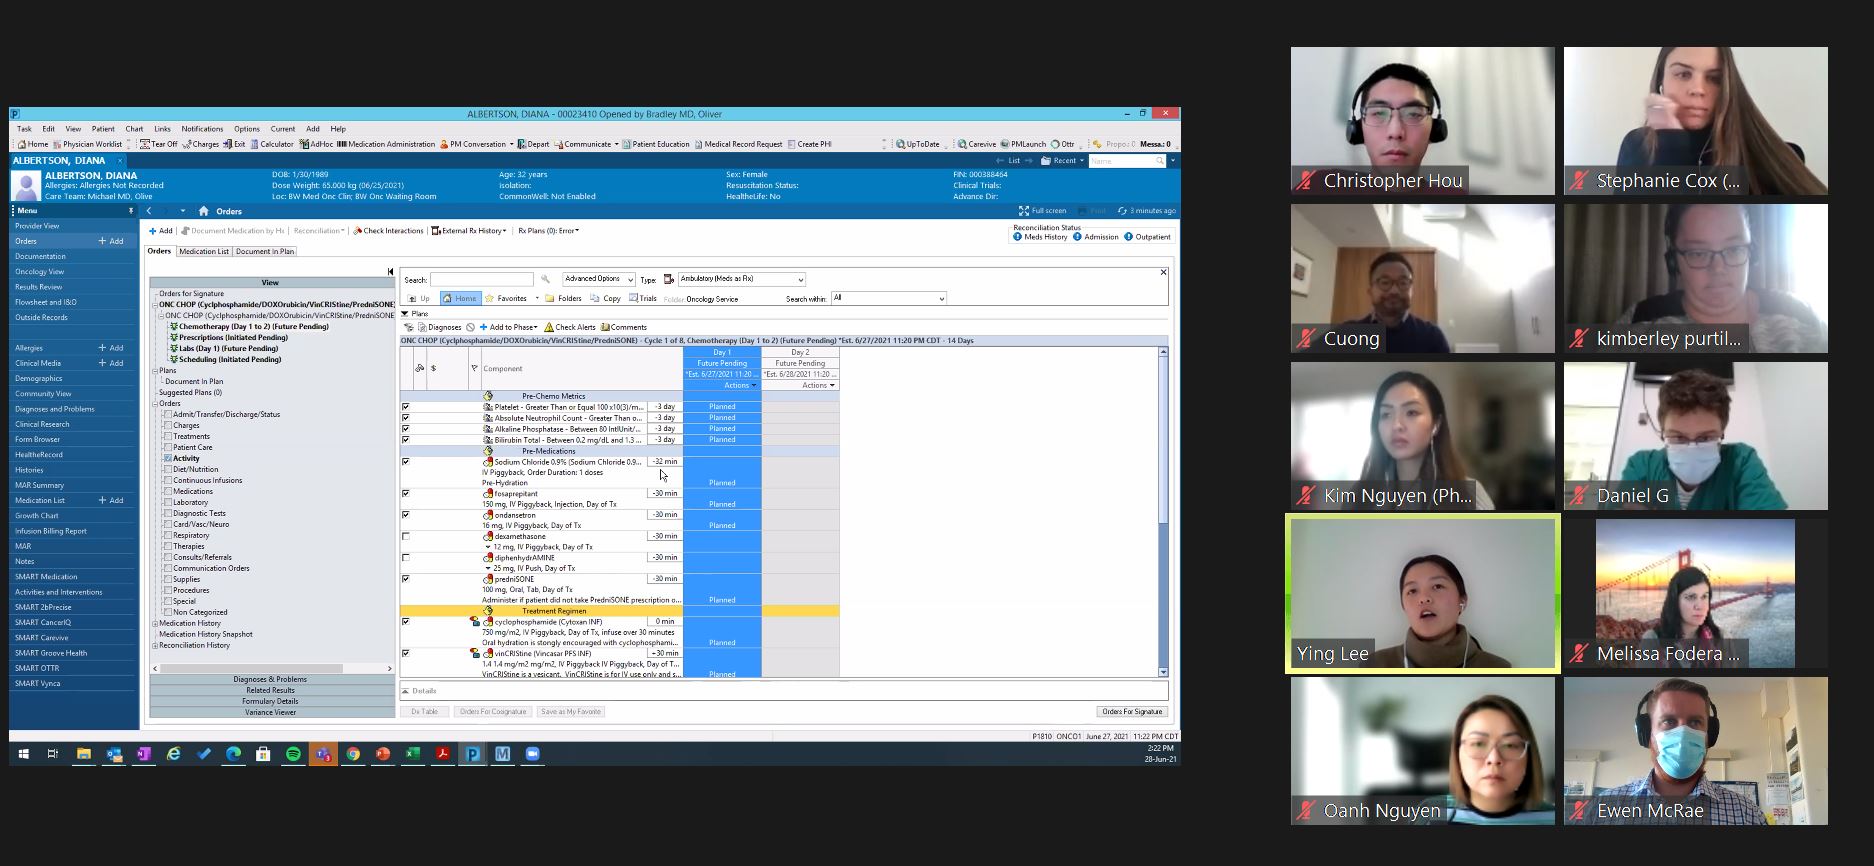Open plan Diagnoses button
Screen dimensions: 1874x866
pos(439,327)
